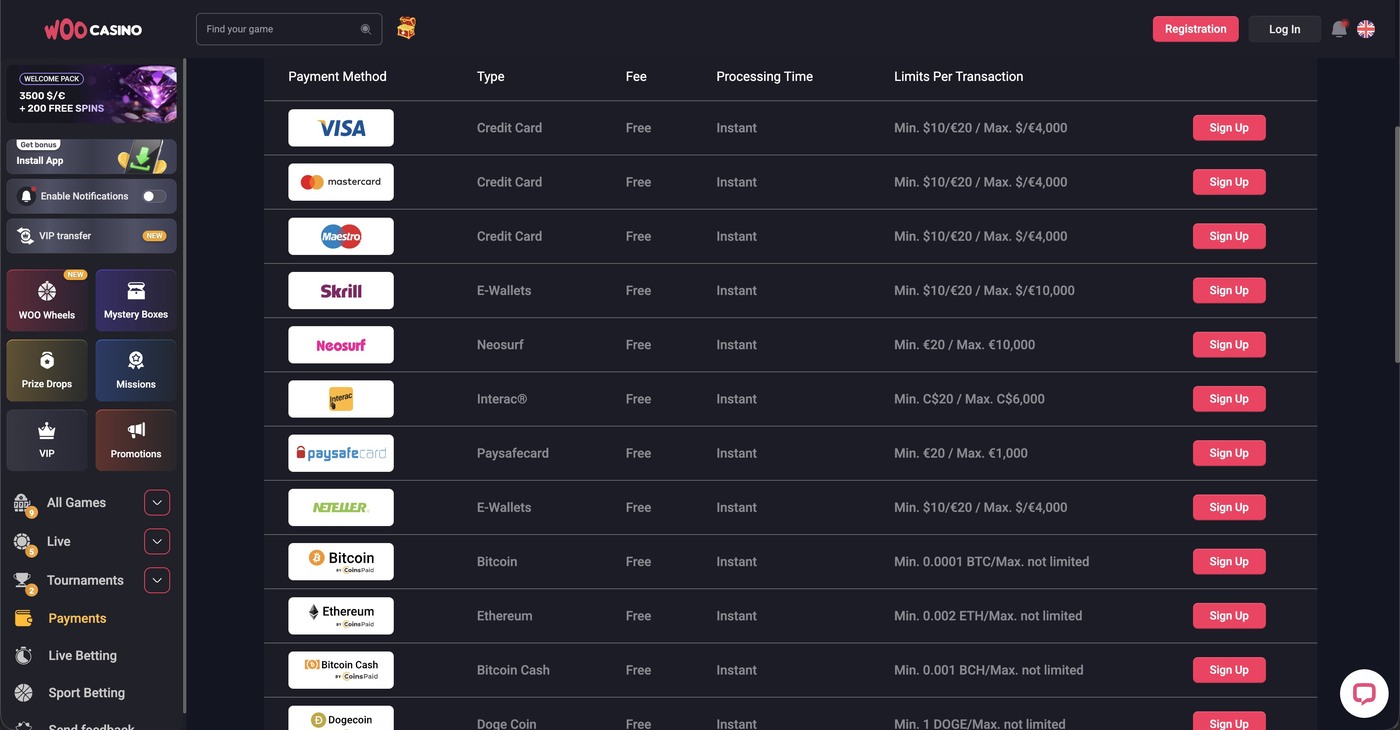
Task: Open the Mystery Boxes tile
Action: (x=136, y=300)
